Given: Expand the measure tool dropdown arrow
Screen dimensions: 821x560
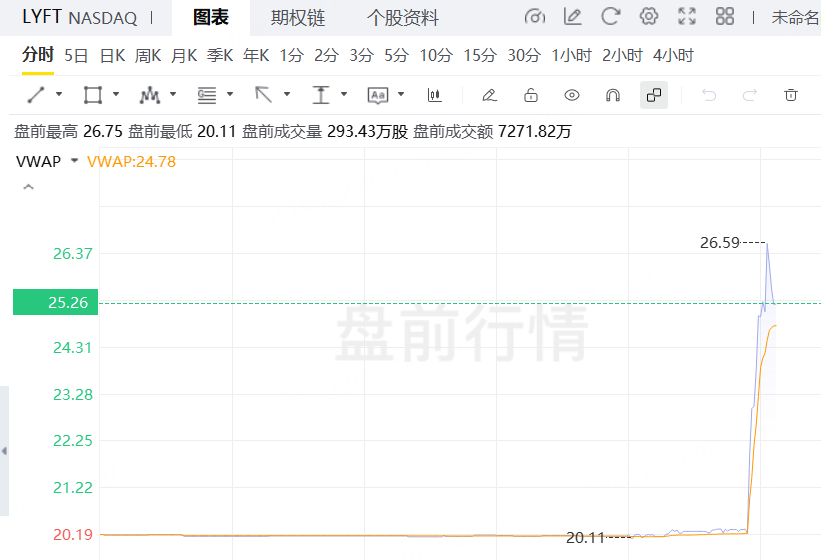Looking at the screenshot, I should click(344, 94).
